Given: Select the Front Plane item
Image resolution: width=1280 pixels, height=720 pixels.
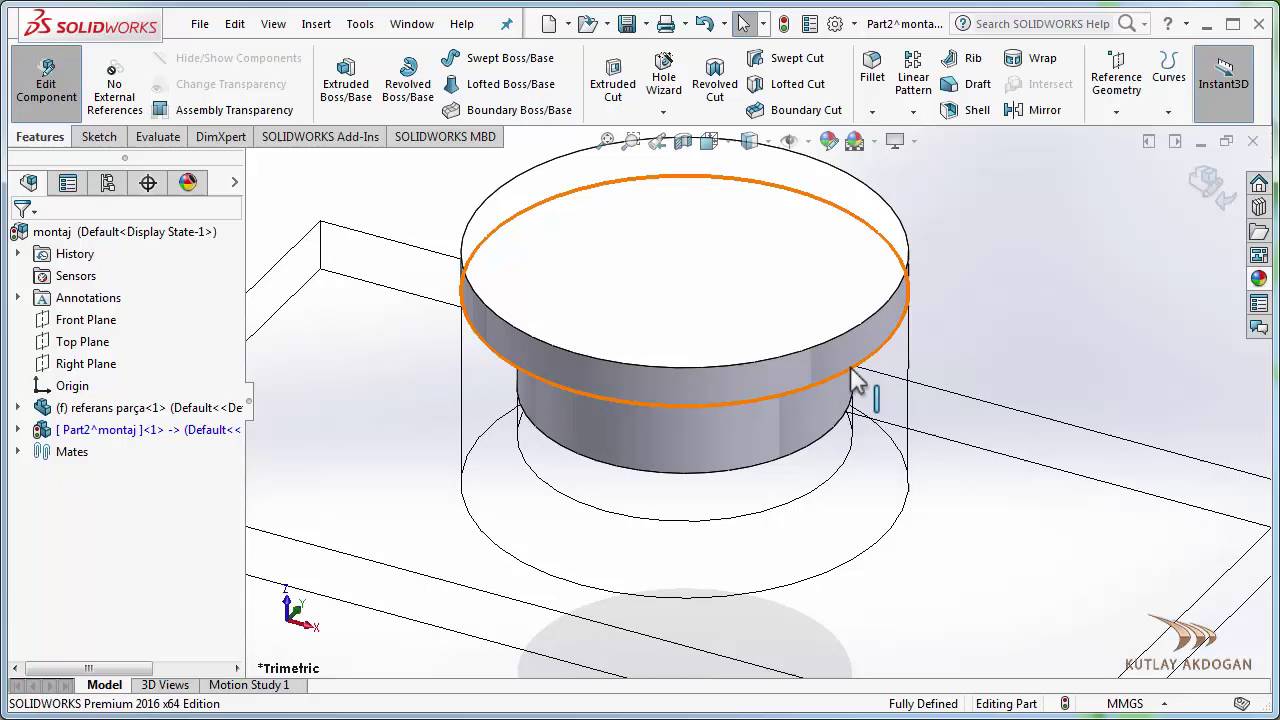Looking at the screenshot, I should [x=75, y=320].
